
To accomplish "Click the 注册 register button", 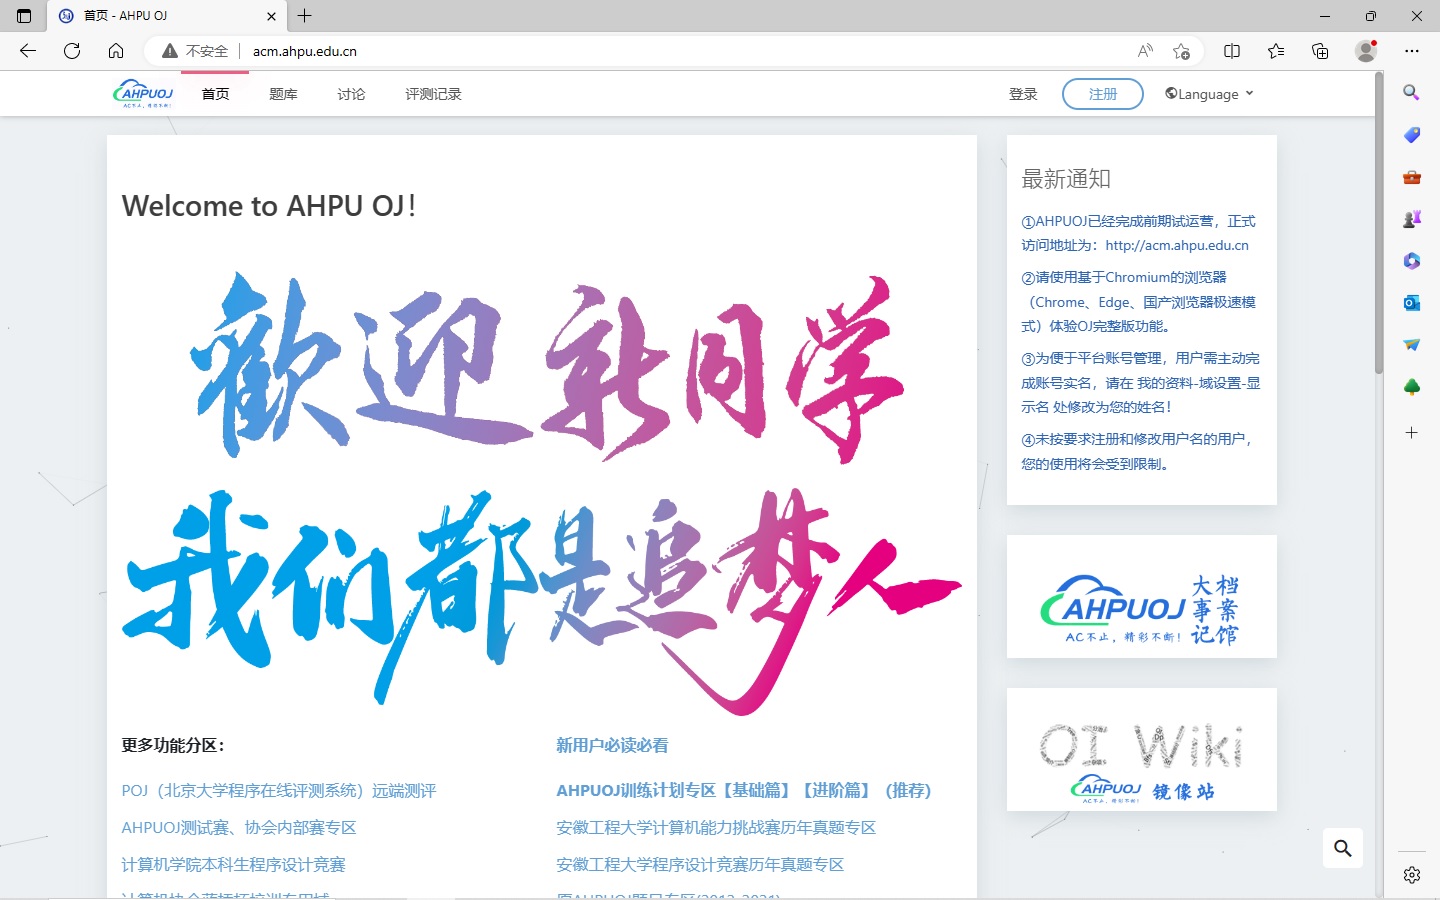I will (1102, 94).
